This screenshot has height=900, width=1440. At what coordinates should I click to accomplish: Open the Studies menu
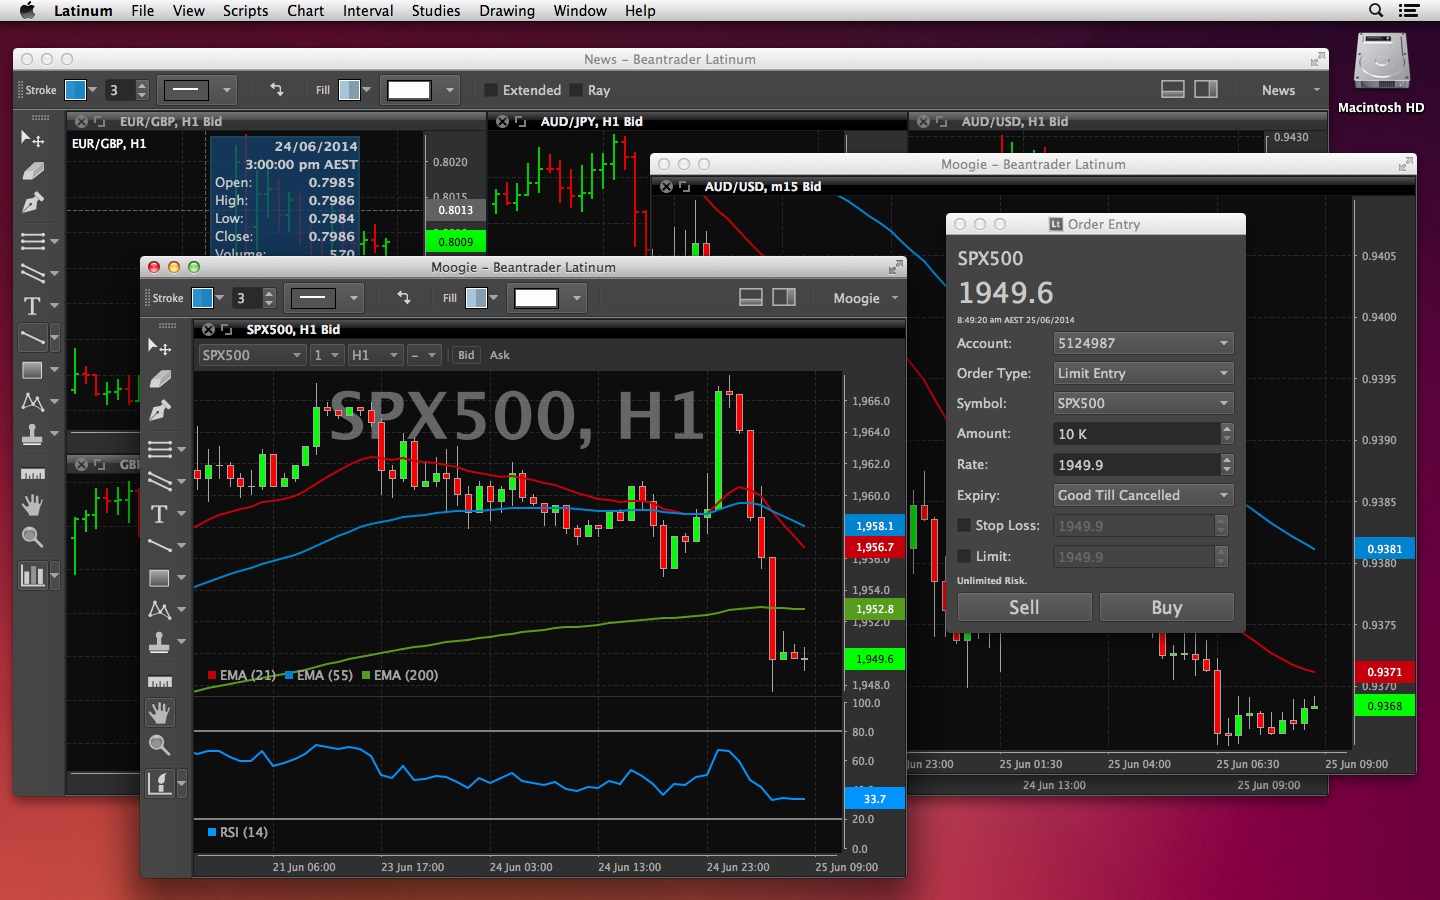click(x=436, y=10)
